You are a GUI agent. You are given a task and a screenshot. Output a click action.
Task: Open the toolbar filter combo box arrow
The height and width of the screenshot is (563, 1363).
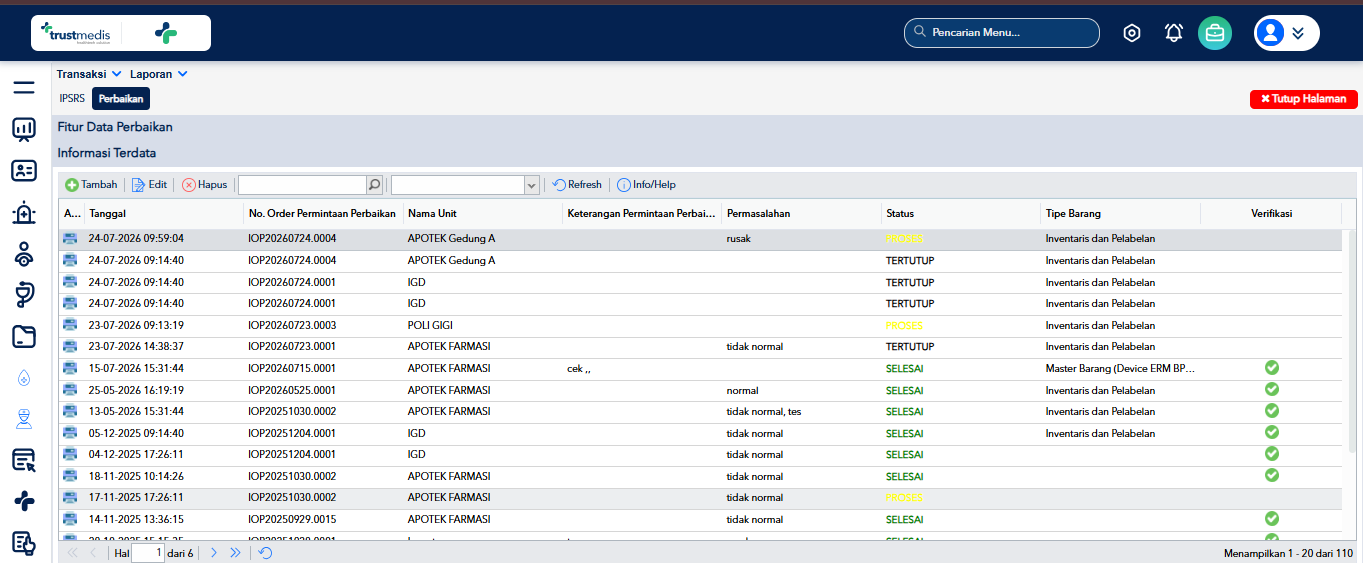click(x=532, y=185)
